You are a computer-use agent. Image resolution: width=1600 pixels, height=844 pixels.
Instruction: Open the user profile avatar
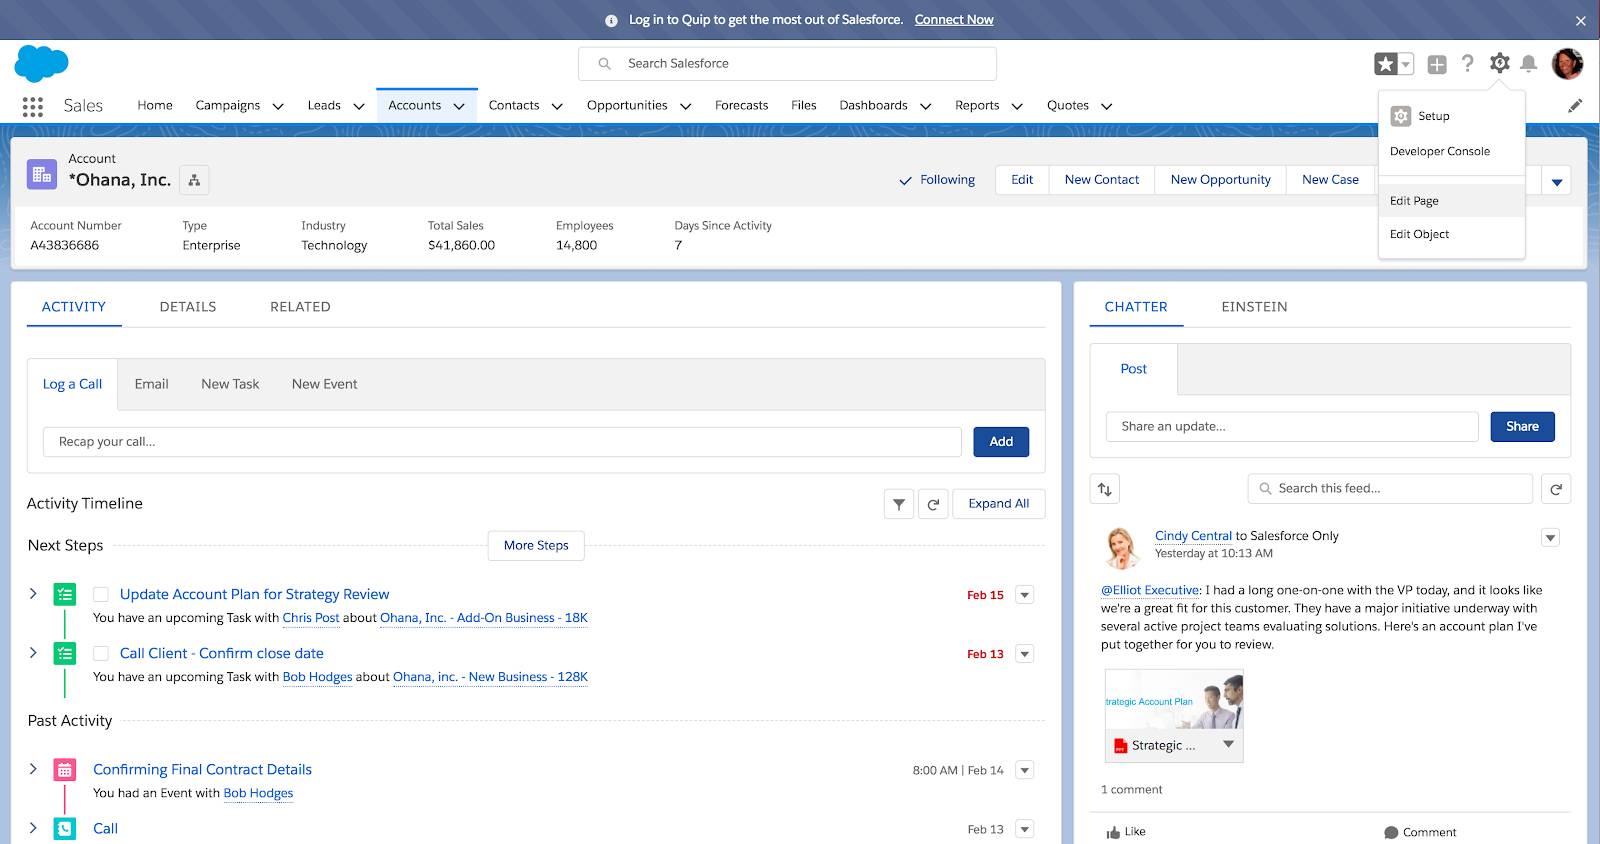pos(1567,64)
